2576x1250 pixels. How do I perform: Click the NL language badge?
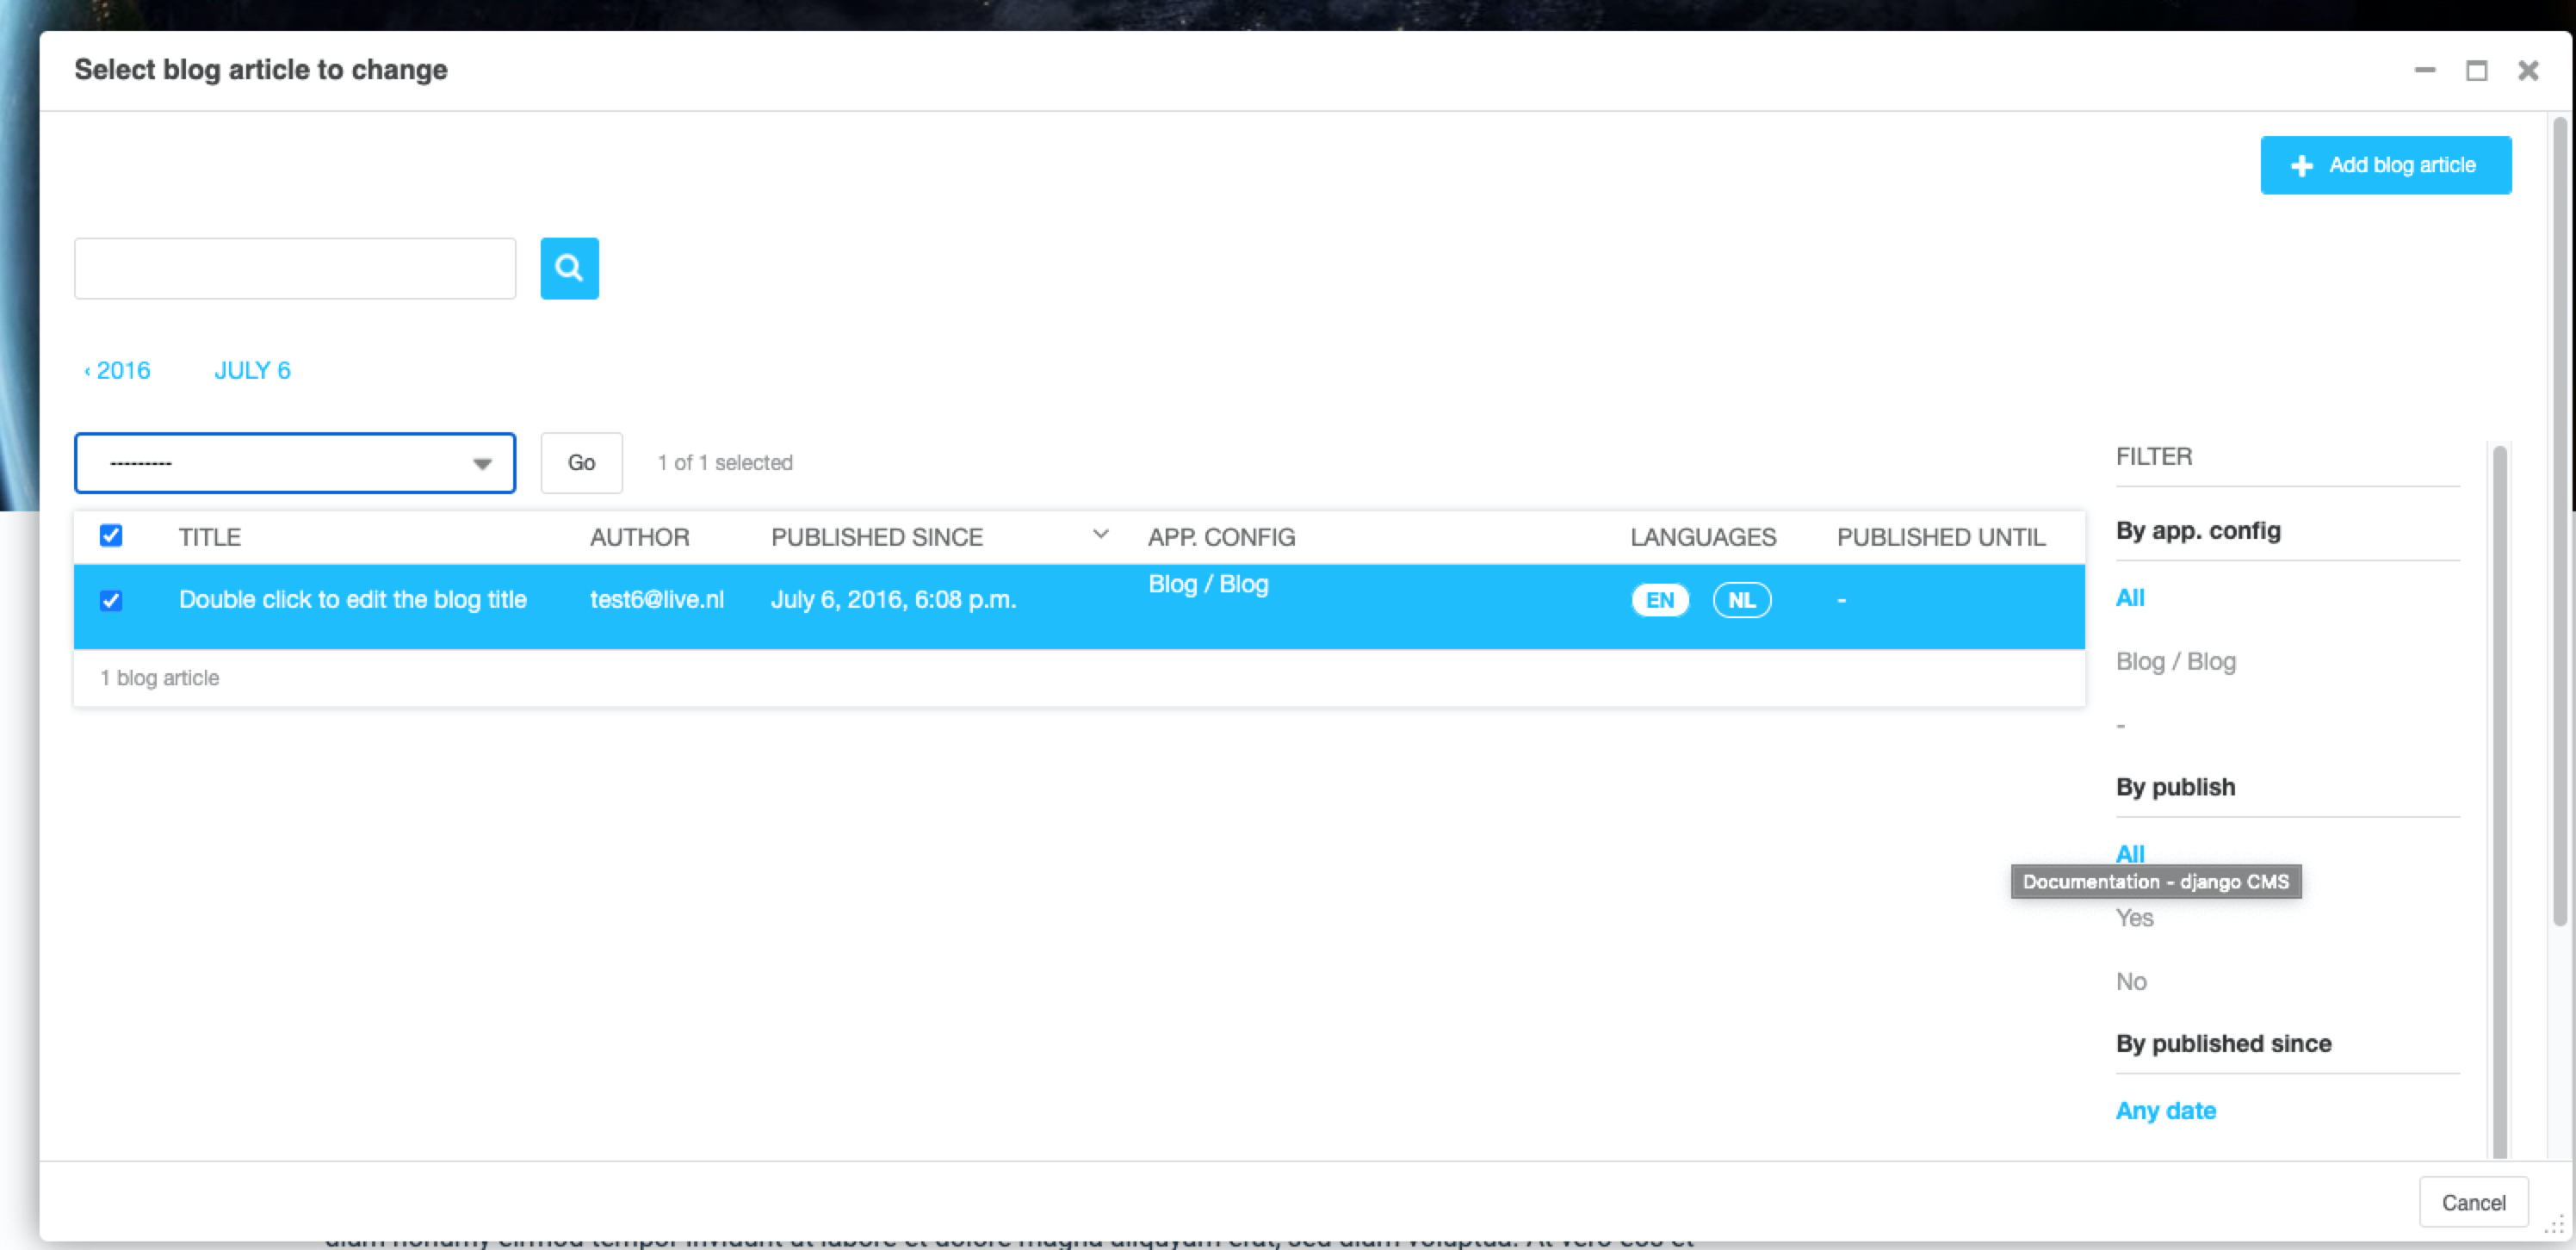pyautogui.click(x=1741, y=600)
